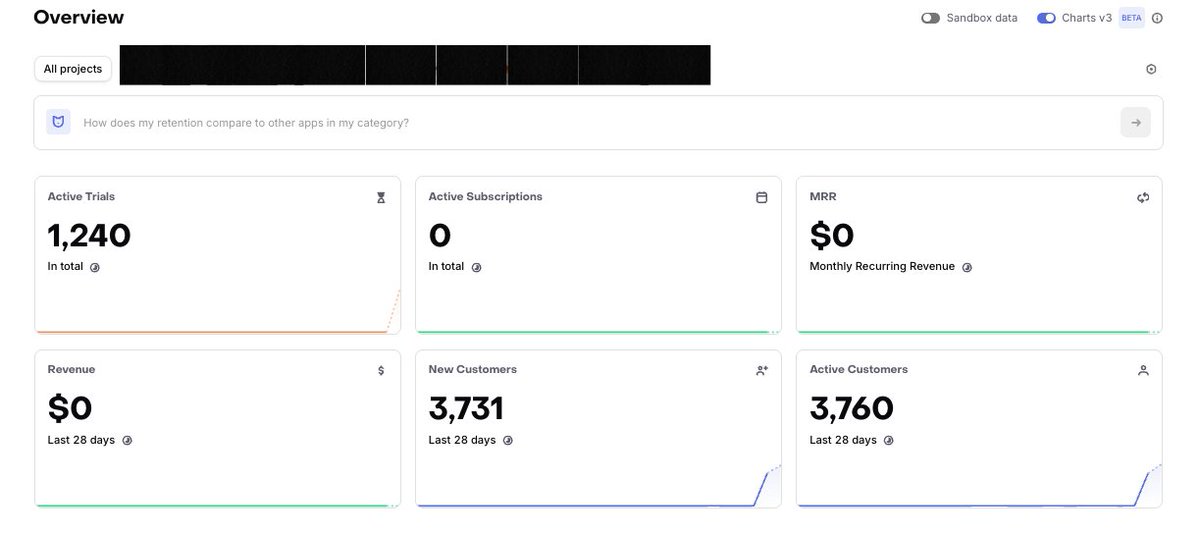Image resolution: width=1200 pixels, height=534 pixels.
Task: Click the dollar icon on Revenue card
Action: pos(381,371)
